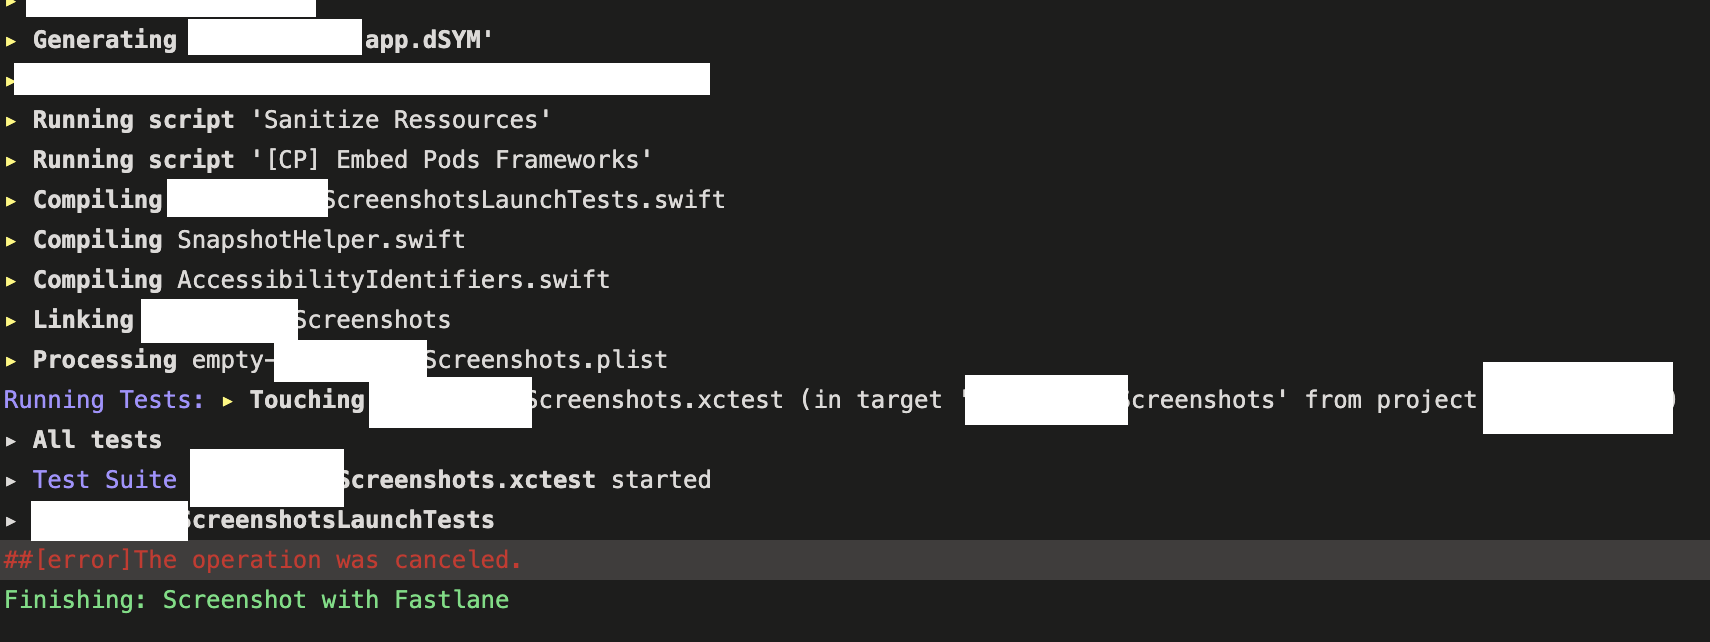This screenshot has height=642, width=1710.
Task: Click the arrow before 'Touching' text
Action: tap(228, 401)
